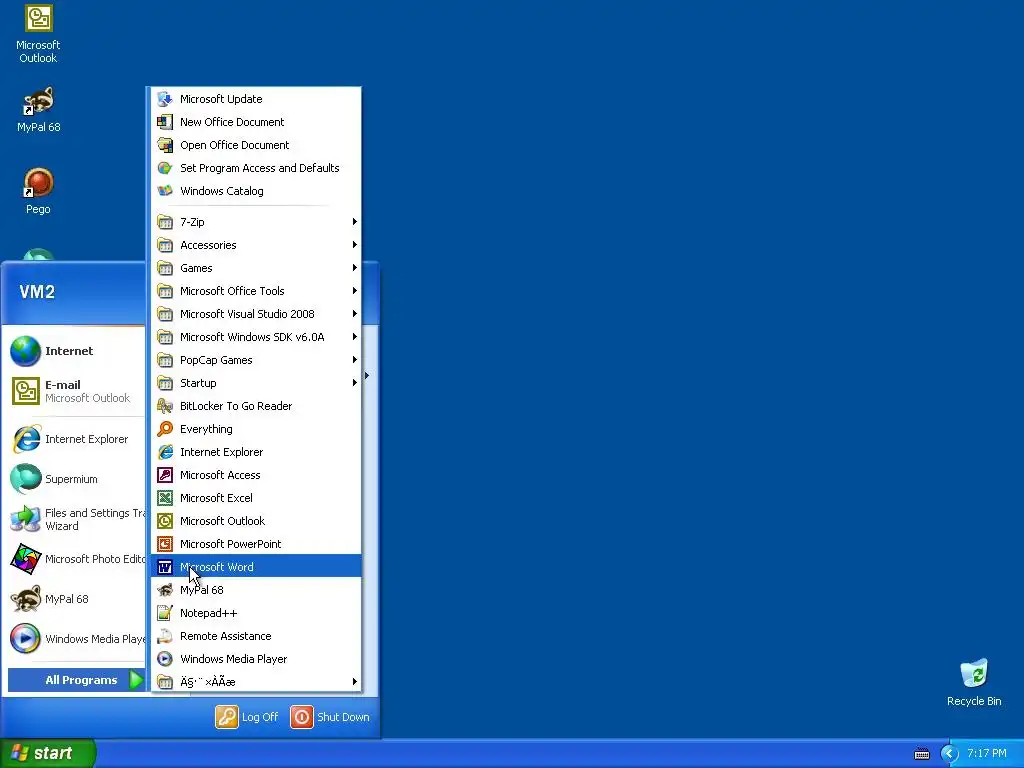Click the 7:17 PM taskbar clock
The height and width of the screenshot is (768, 1024).
pyautogui.click(x=987, y=754)
